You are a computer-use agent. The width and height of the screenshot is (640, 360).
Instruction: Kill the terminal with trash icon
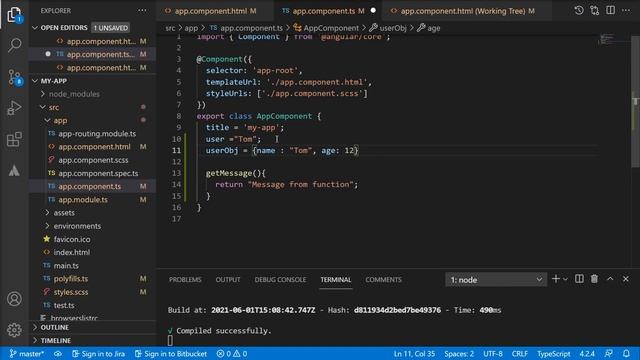(x=595, y=279)
